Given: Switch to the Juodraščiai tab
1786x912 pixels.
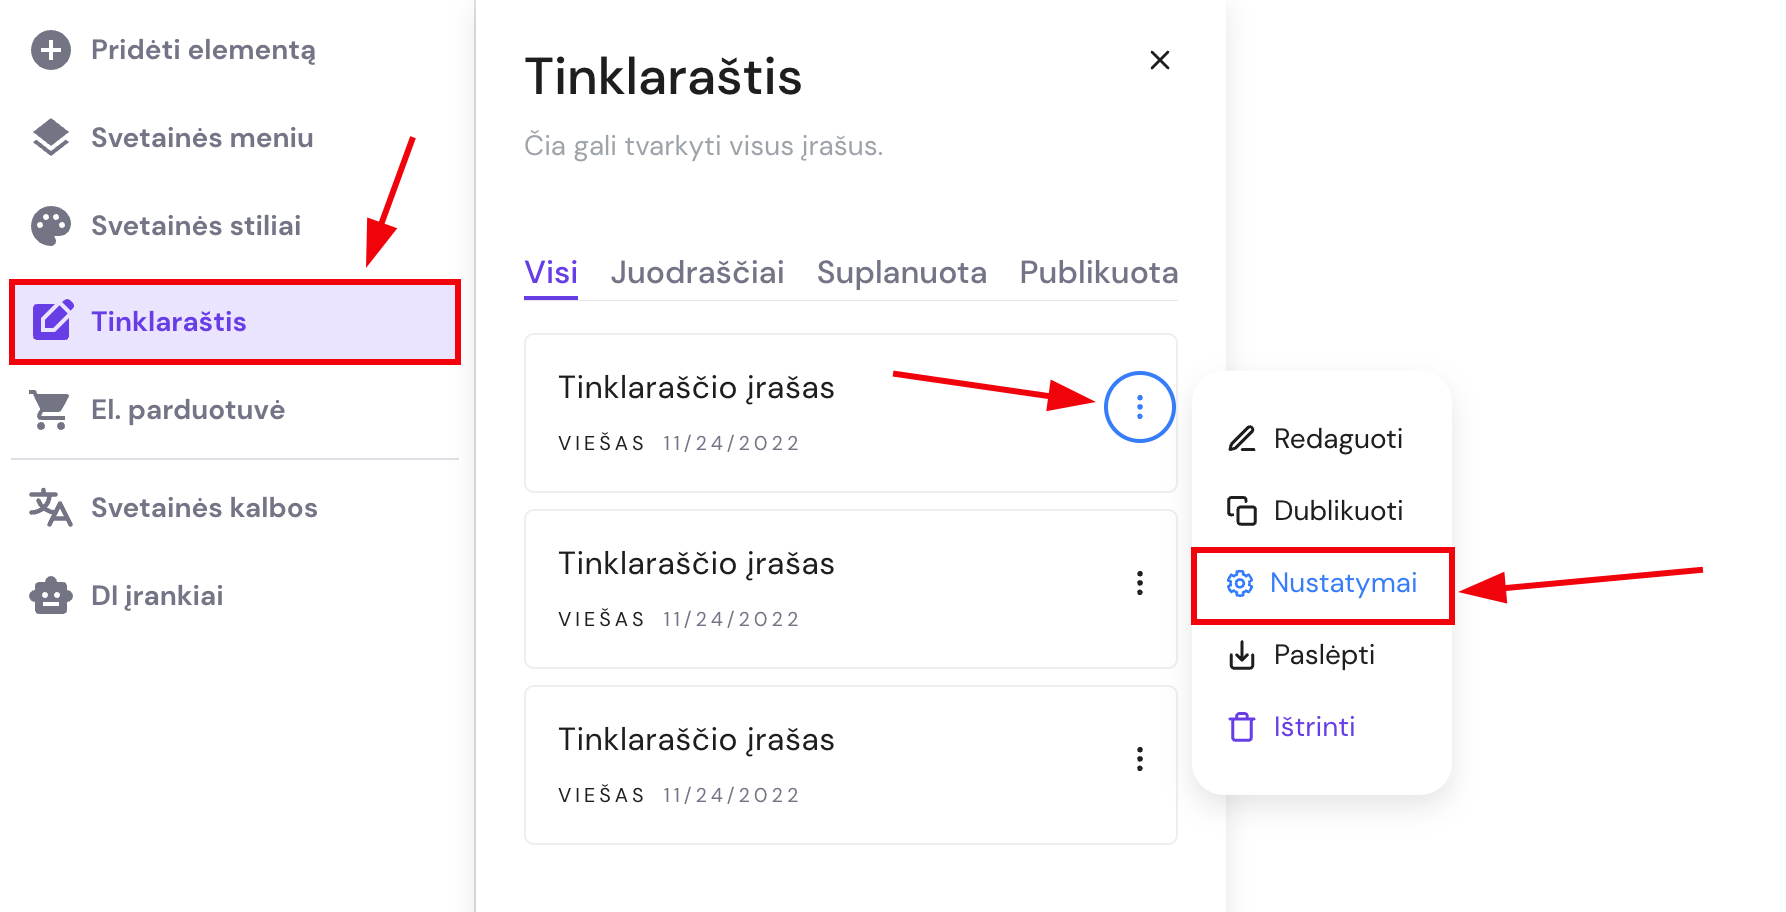Looking at the screenshot, I should [697, 273].
